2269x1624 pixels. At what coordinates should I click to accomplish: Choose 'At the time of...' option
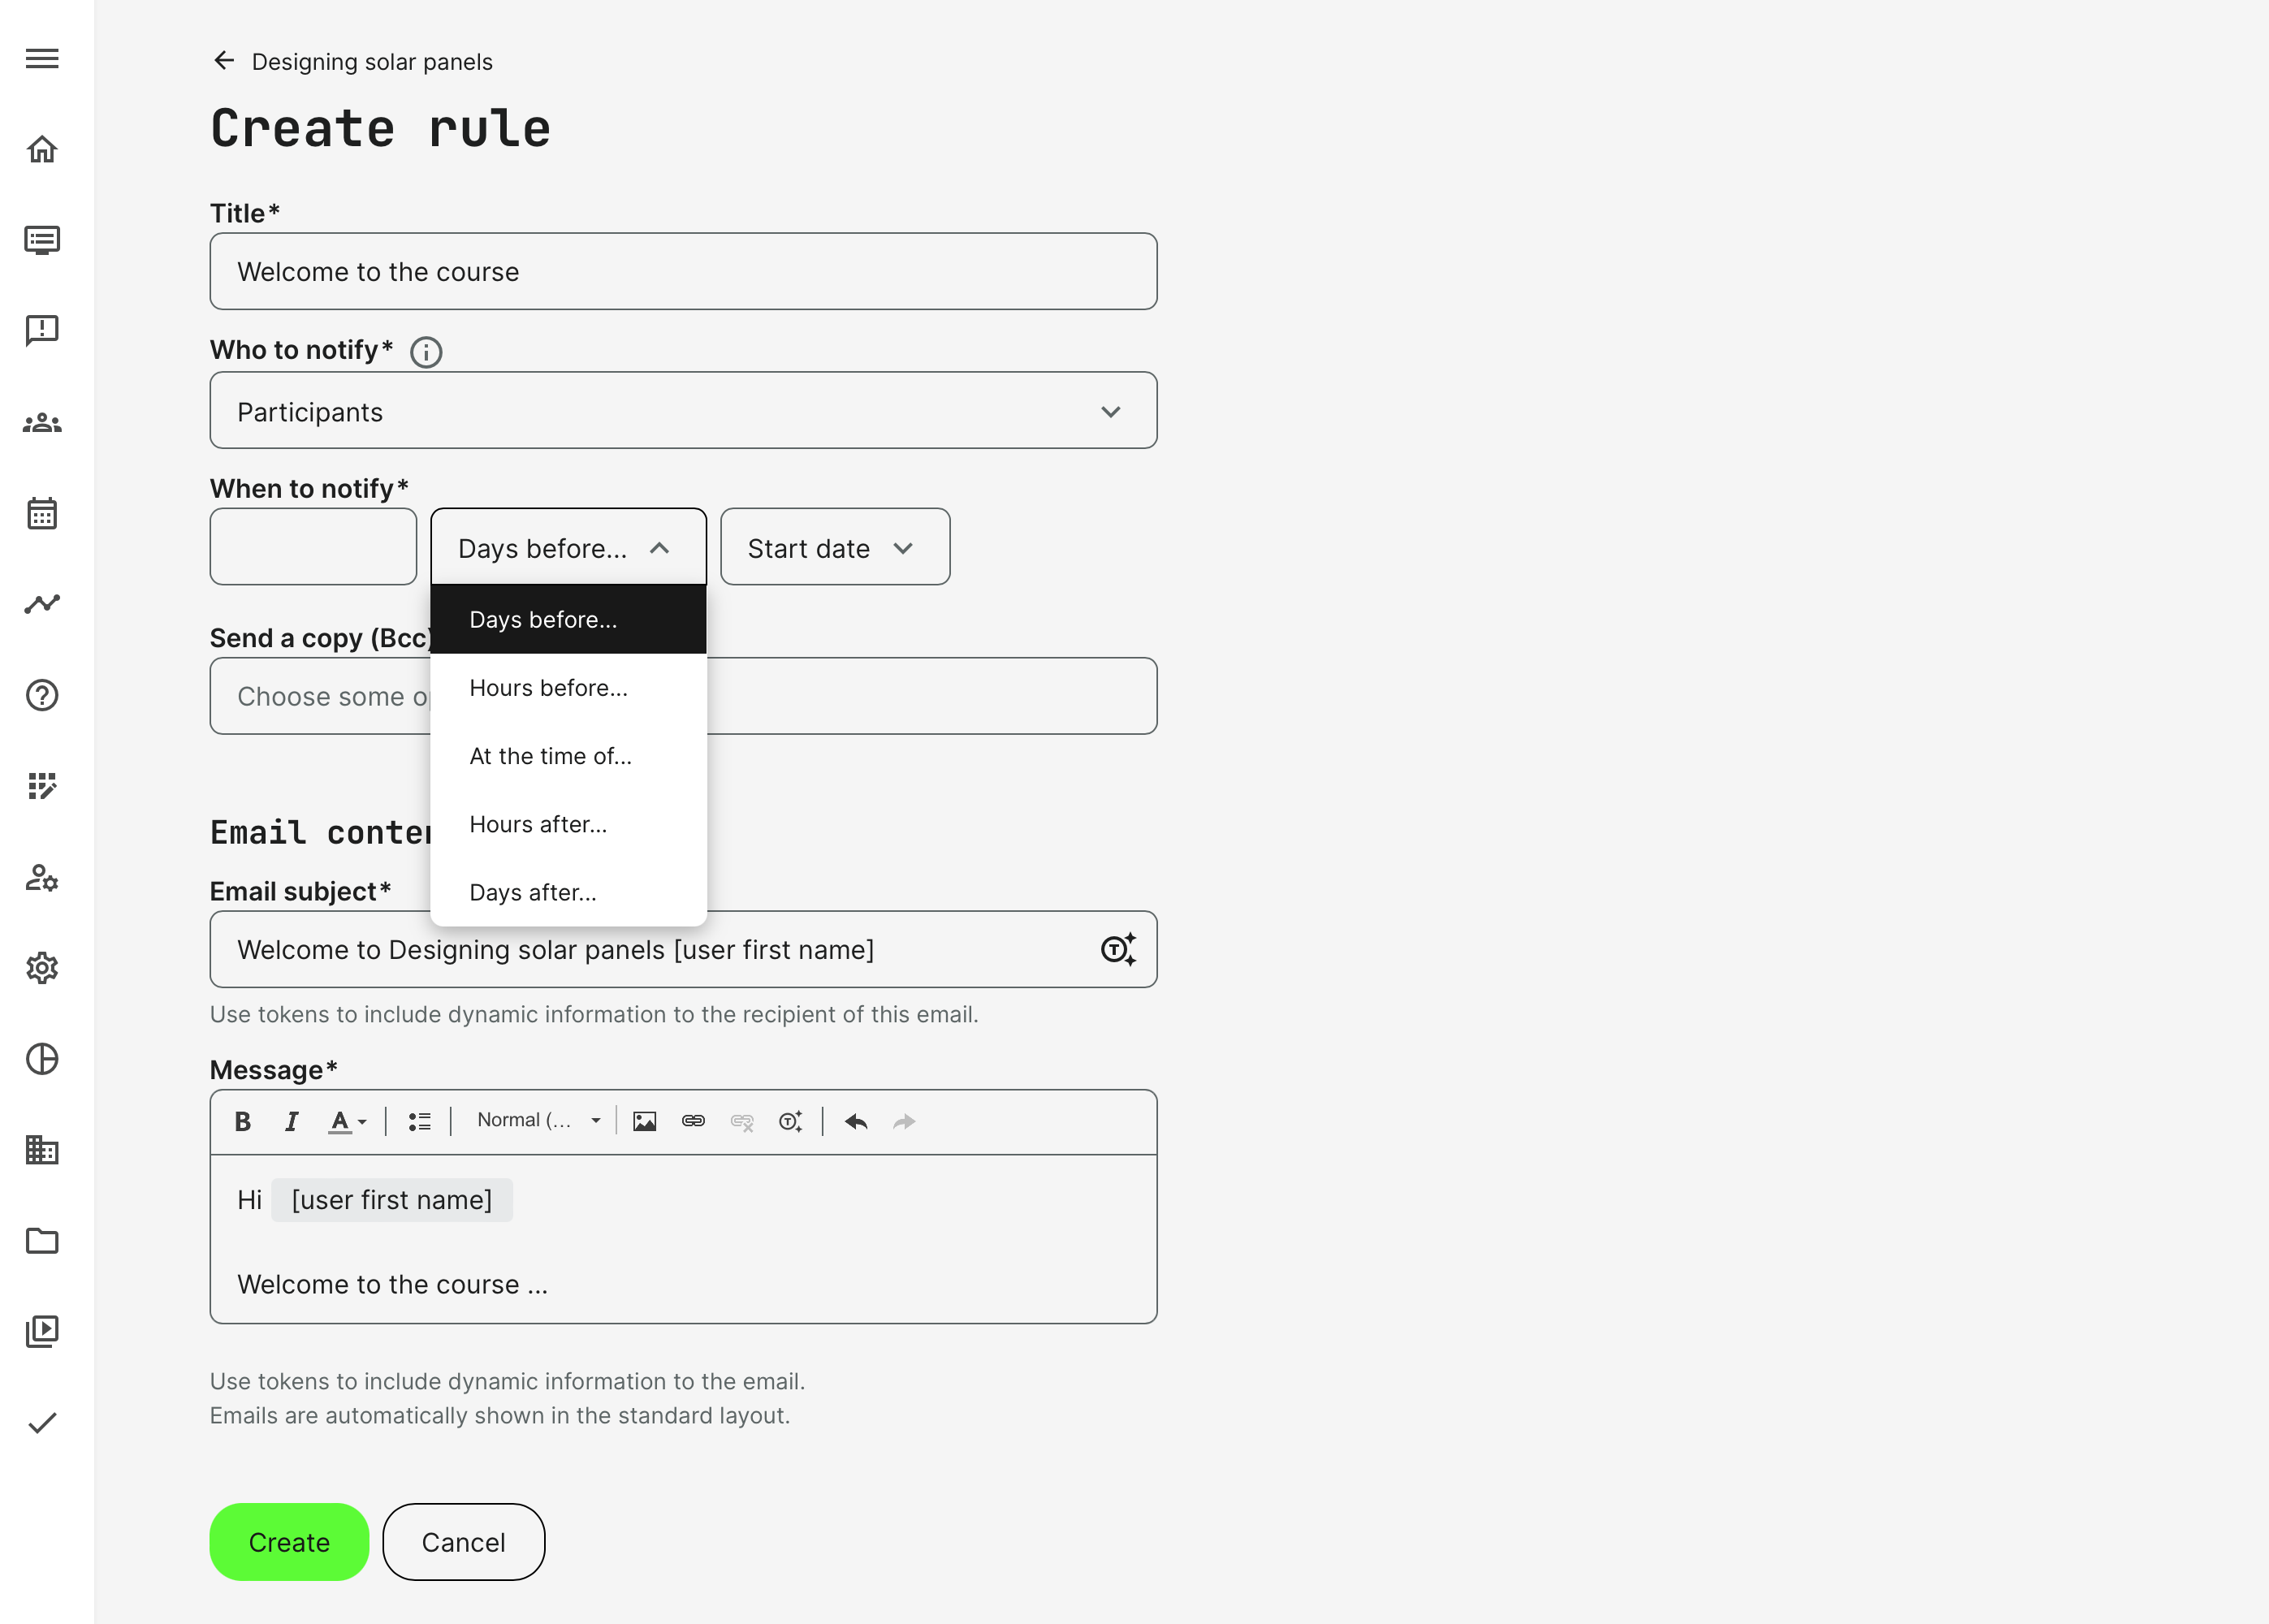[550, 756]
